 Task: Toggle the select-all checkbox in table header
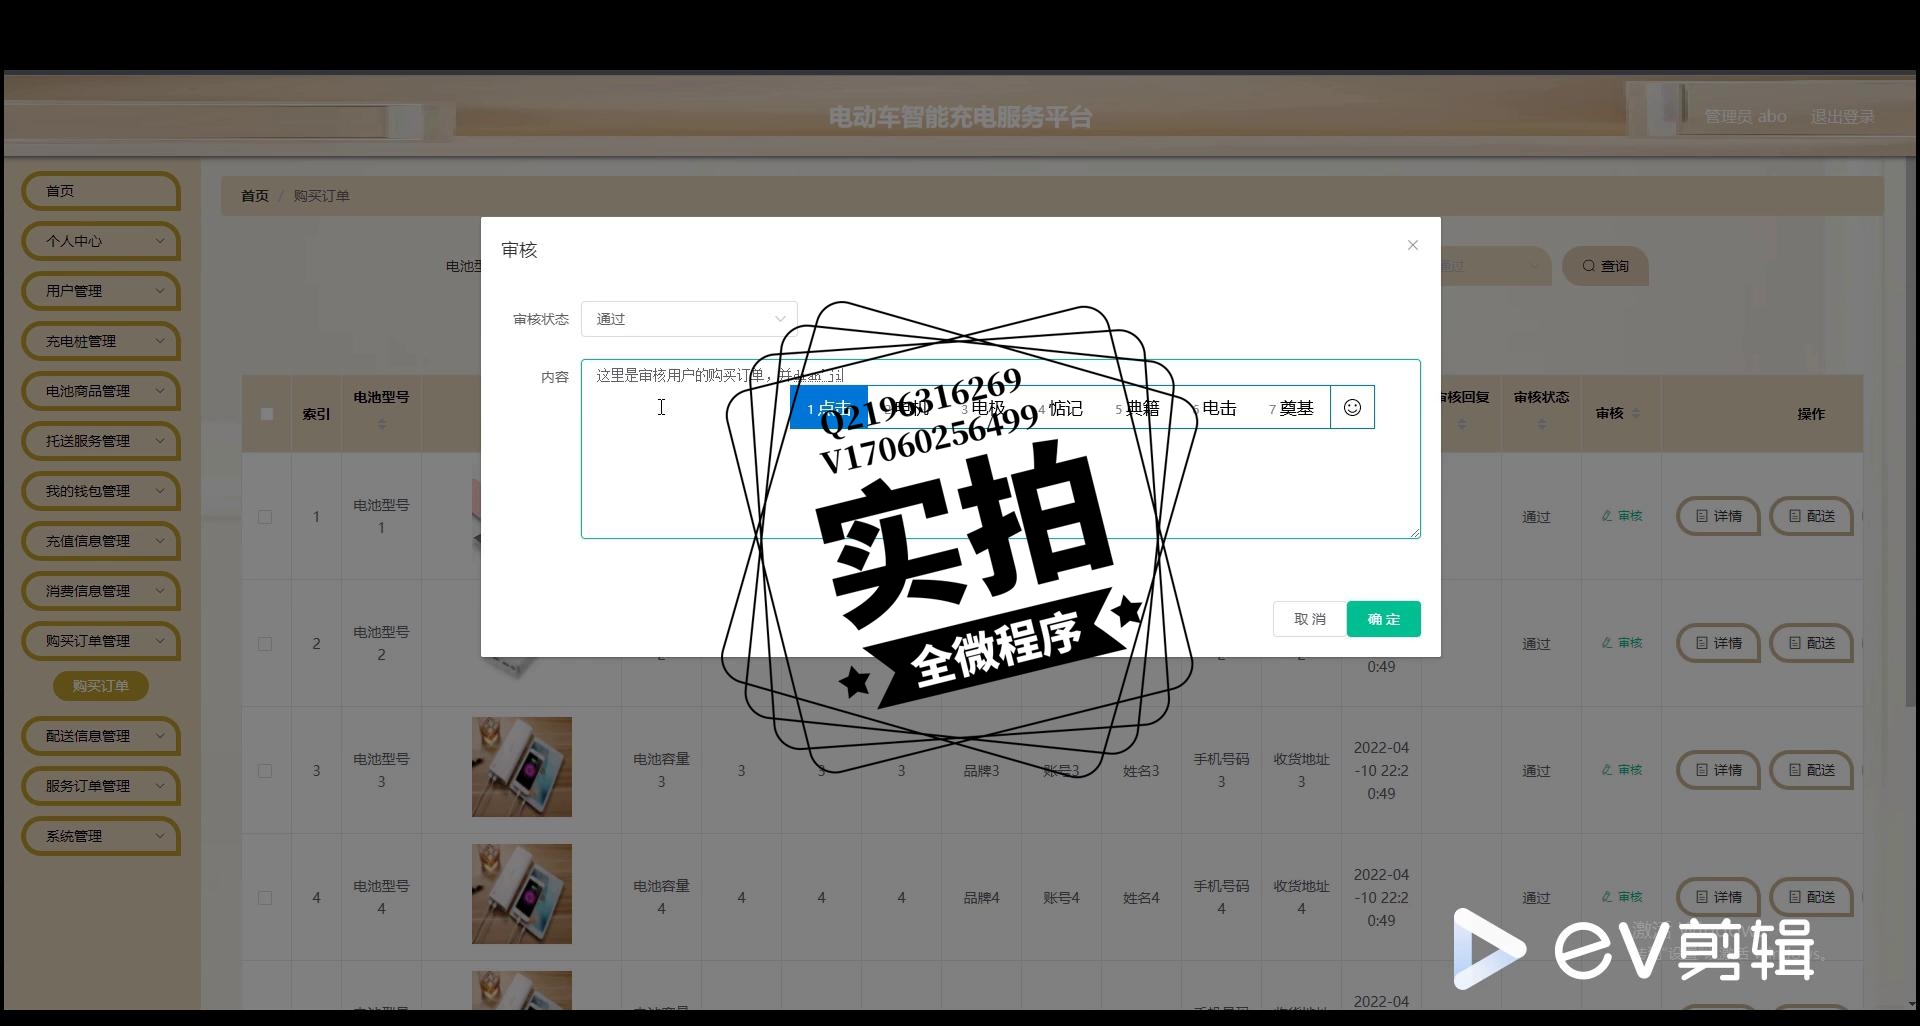click(x=266, y=413)
